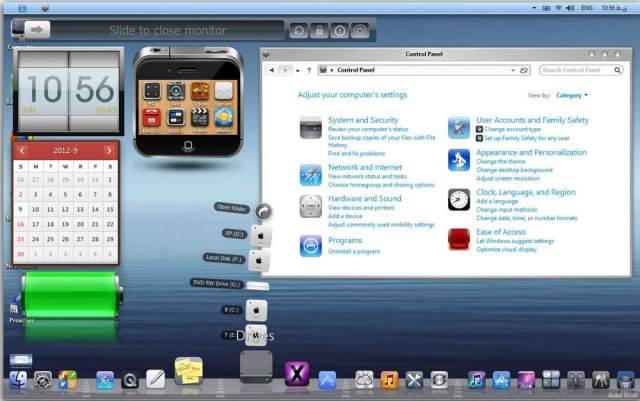
Task: Click the Add a language link
Action: coord(497,201)
